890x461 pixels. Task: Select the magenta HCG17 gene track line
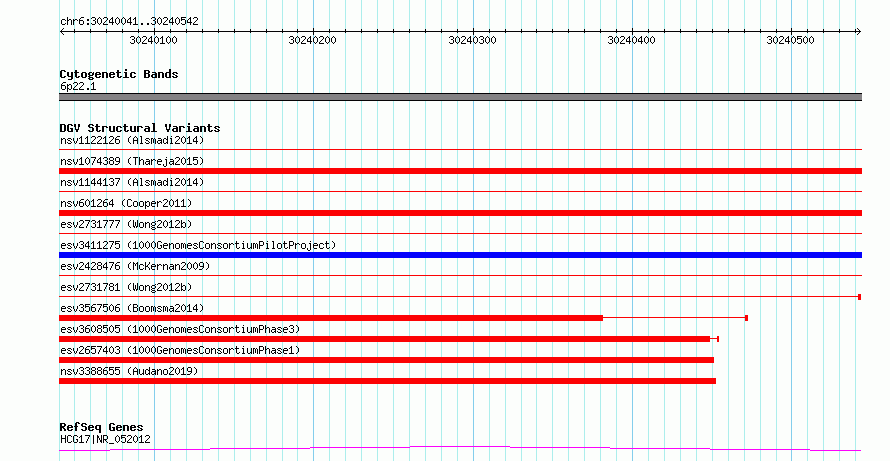(460, 449)
